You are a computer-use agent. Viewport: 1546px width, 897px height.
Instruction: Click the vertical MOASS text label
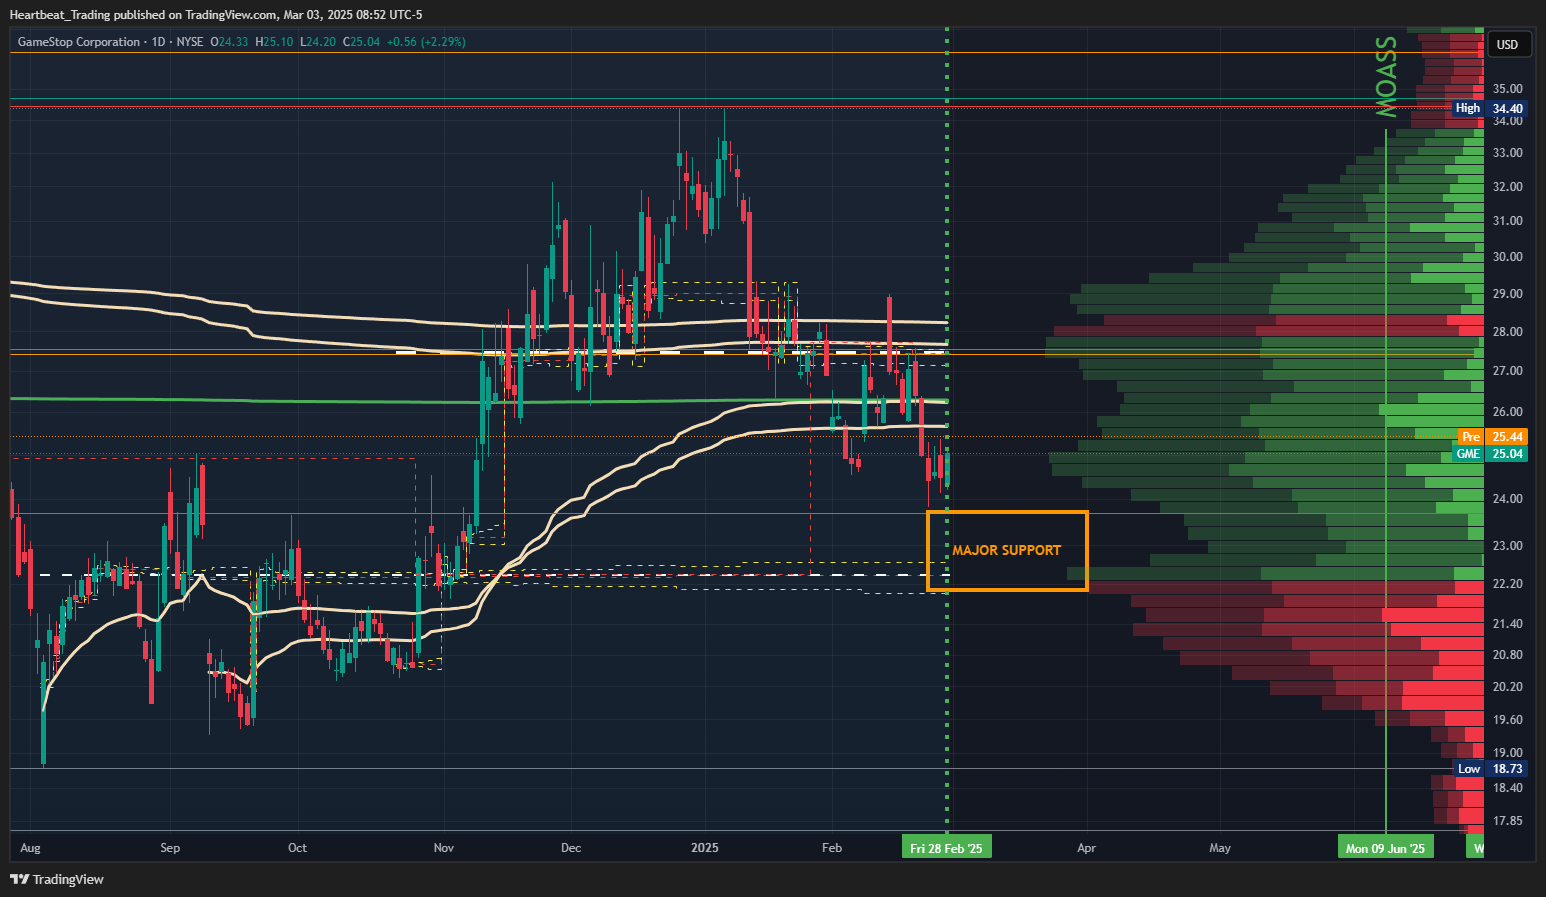coord(1386,77)
